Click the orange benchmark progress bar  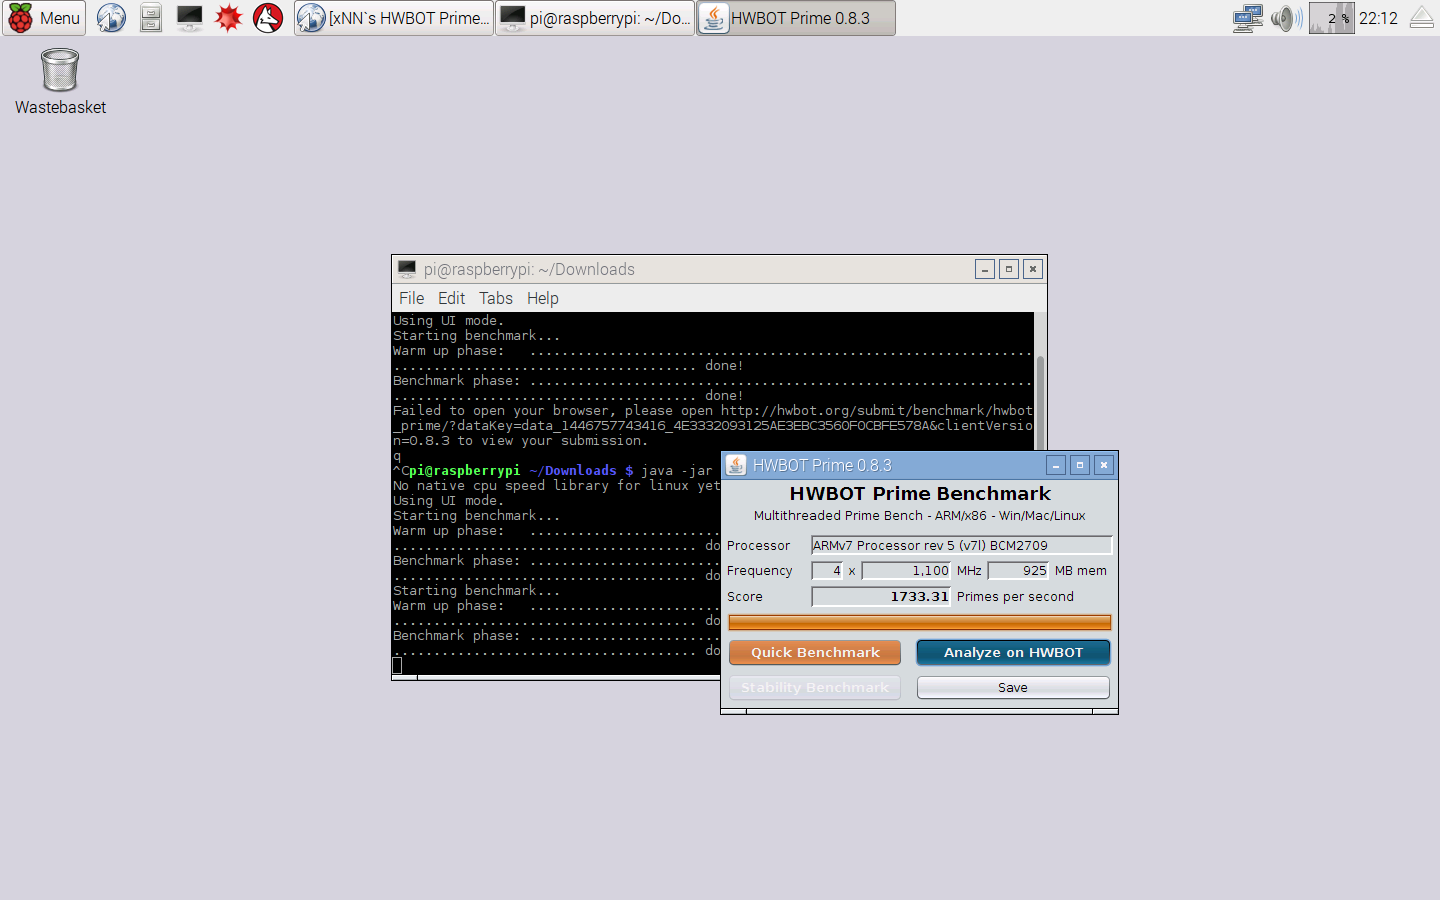pos(920,623)
